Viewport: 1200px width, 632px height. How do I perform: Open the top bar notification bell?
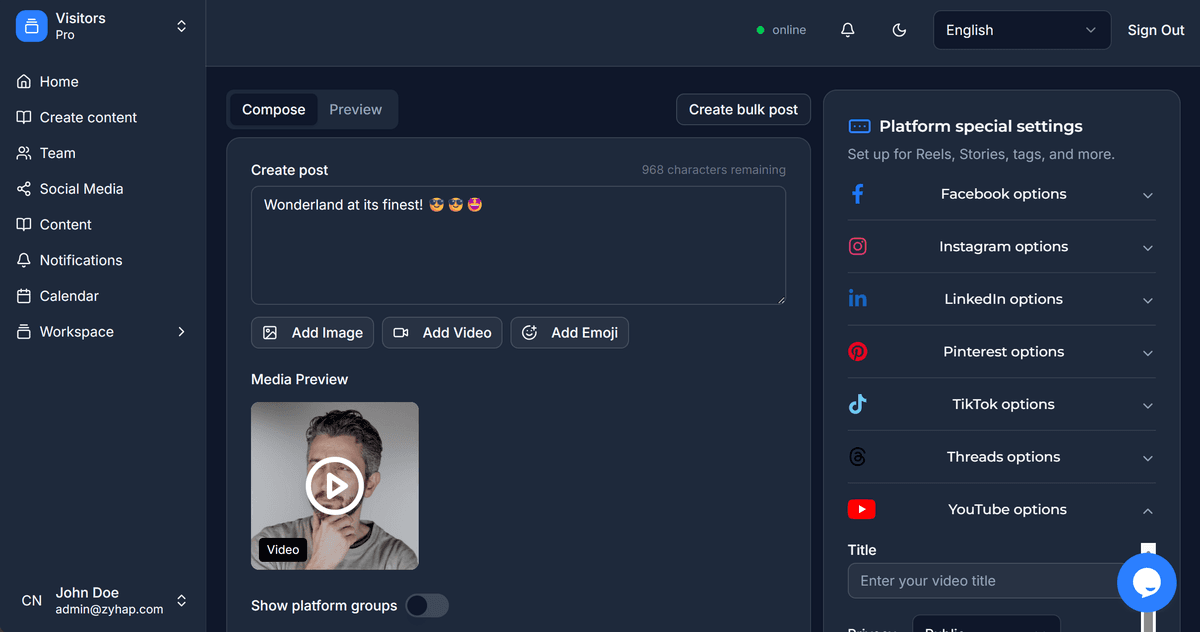pos(848,30)
